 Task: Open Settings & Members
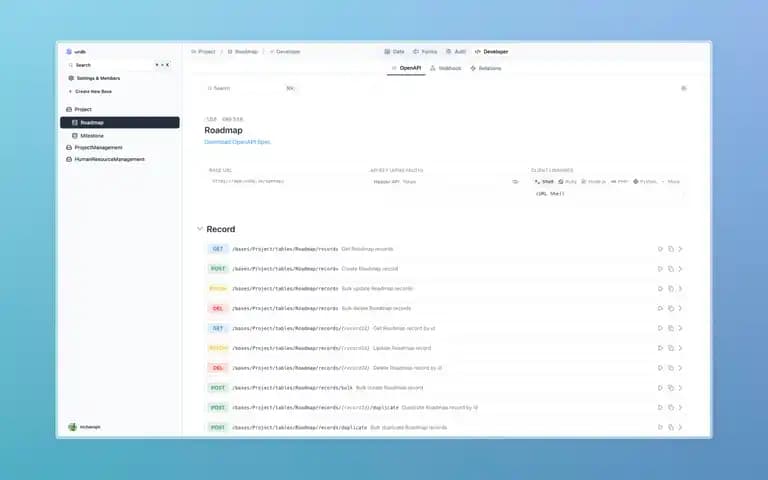coord(94,78)
